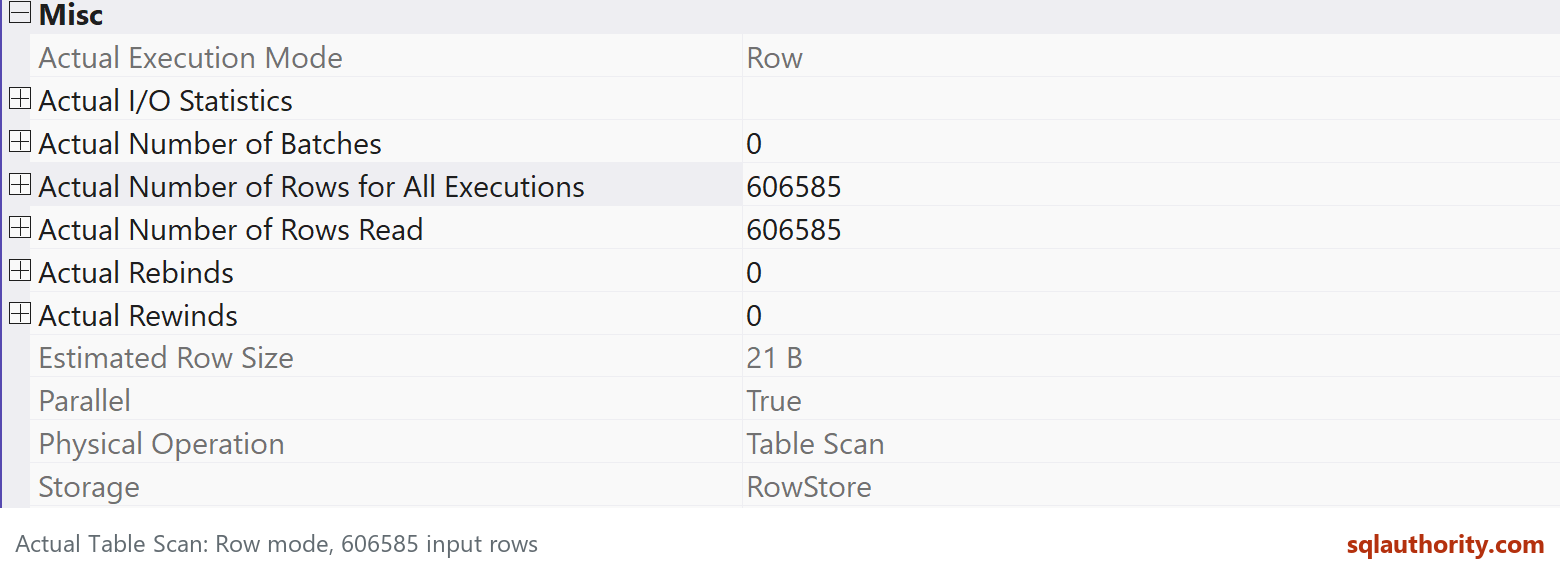
Task: Click the 21 B row size value
Action: click(x=774, y=358)
